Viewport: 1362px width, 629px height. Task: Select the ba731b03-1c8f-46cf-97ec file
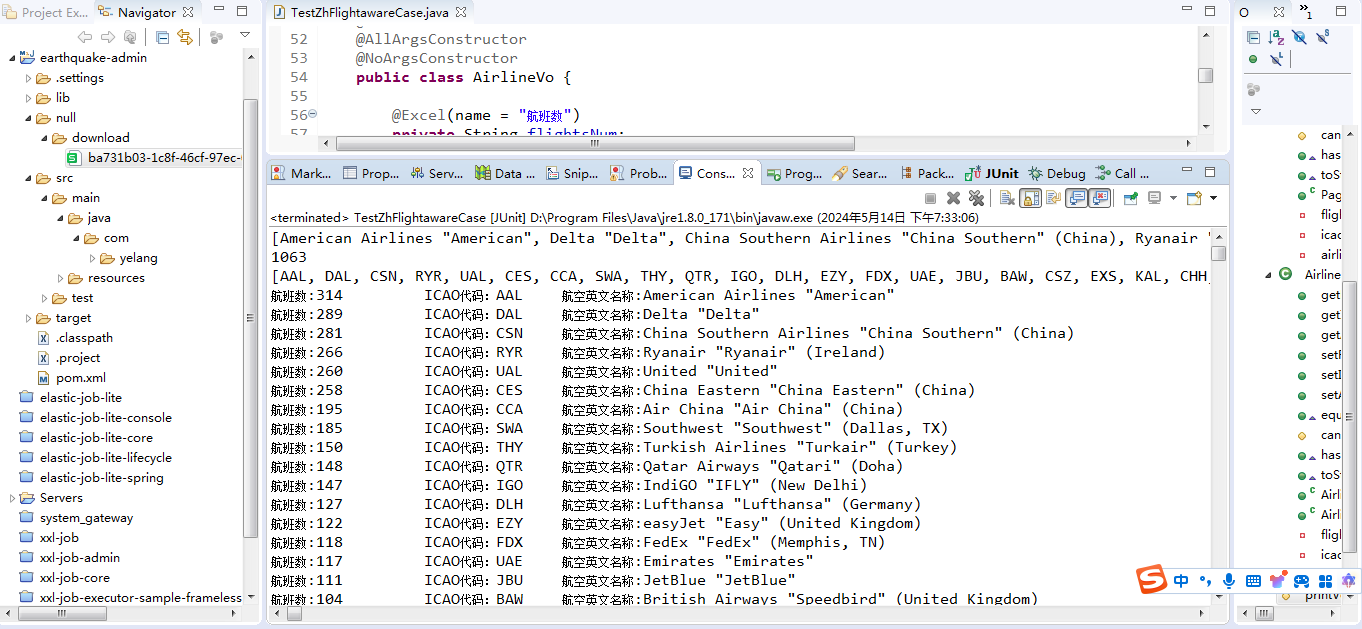click(153, 158)
